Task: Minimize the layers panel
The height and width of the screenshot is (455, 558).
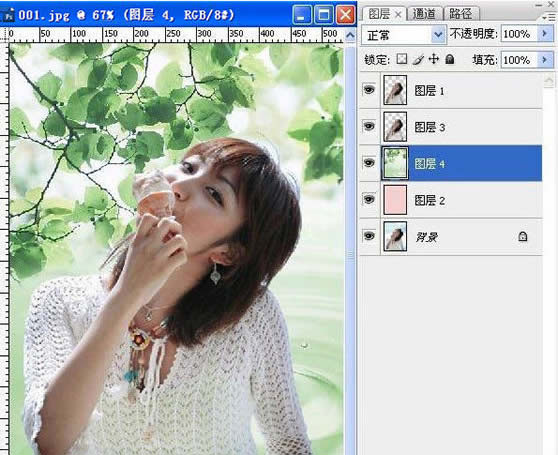Action: coord(539,5)
